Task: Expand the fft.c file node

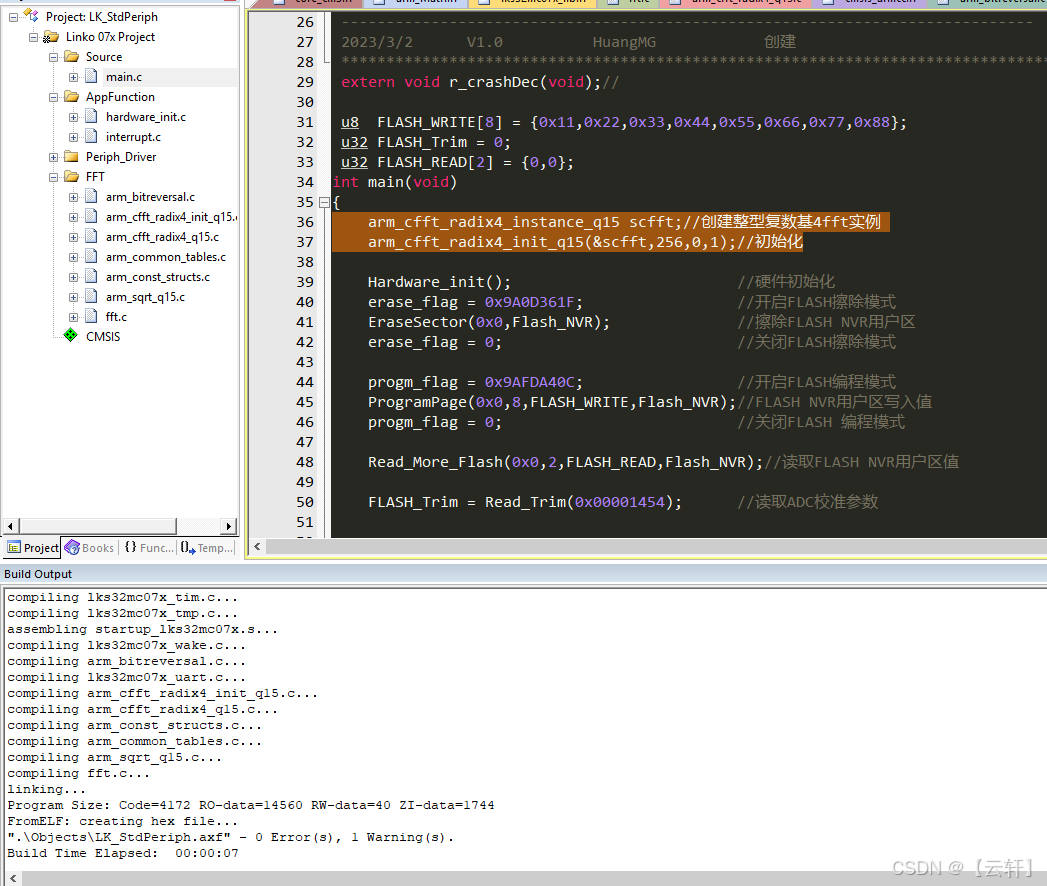Action: coord(73,317)
